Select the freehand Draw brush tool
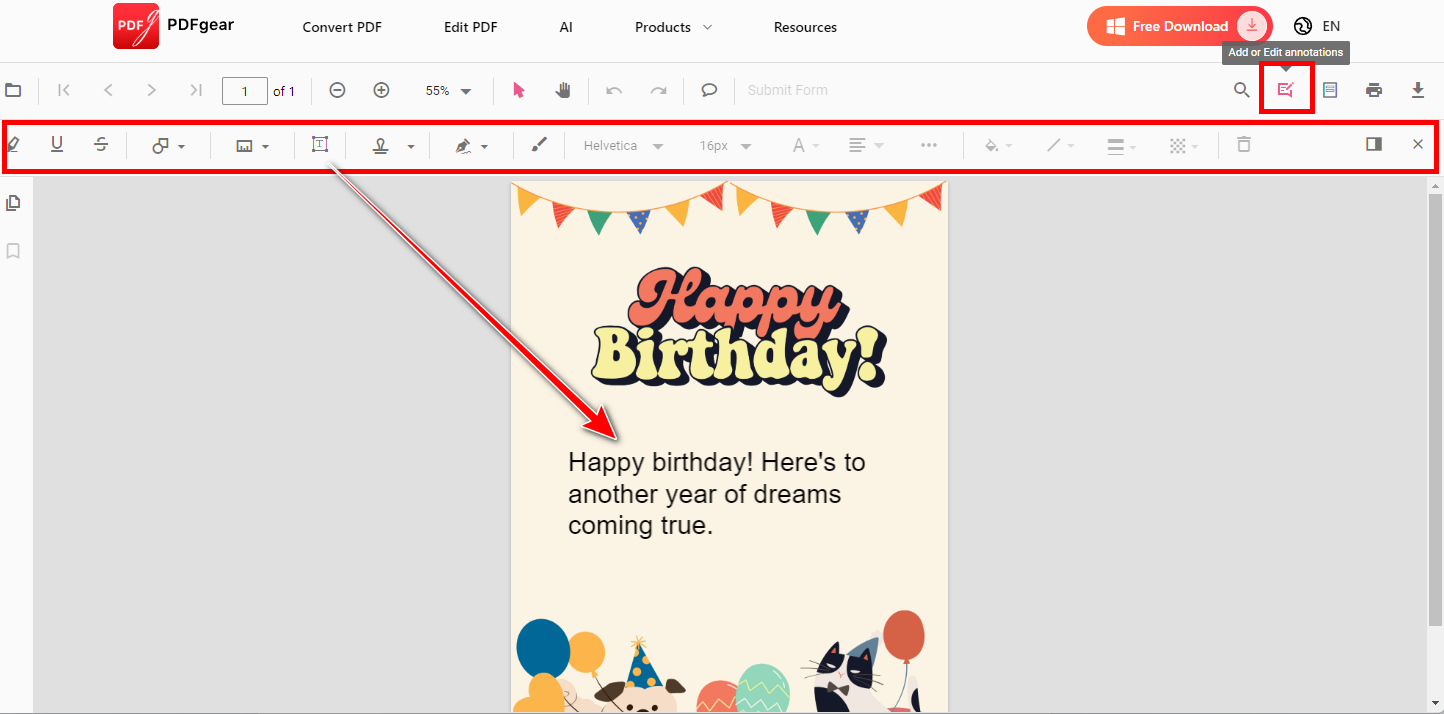This screenshot has width=1444, height=714. (539, 144)
